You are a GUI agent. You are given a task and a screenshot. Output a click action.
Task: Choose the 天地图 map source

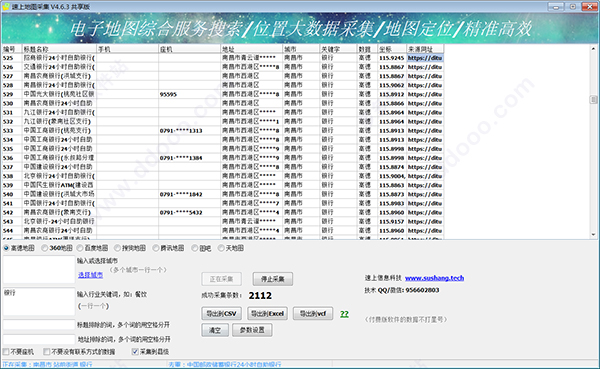231,248
